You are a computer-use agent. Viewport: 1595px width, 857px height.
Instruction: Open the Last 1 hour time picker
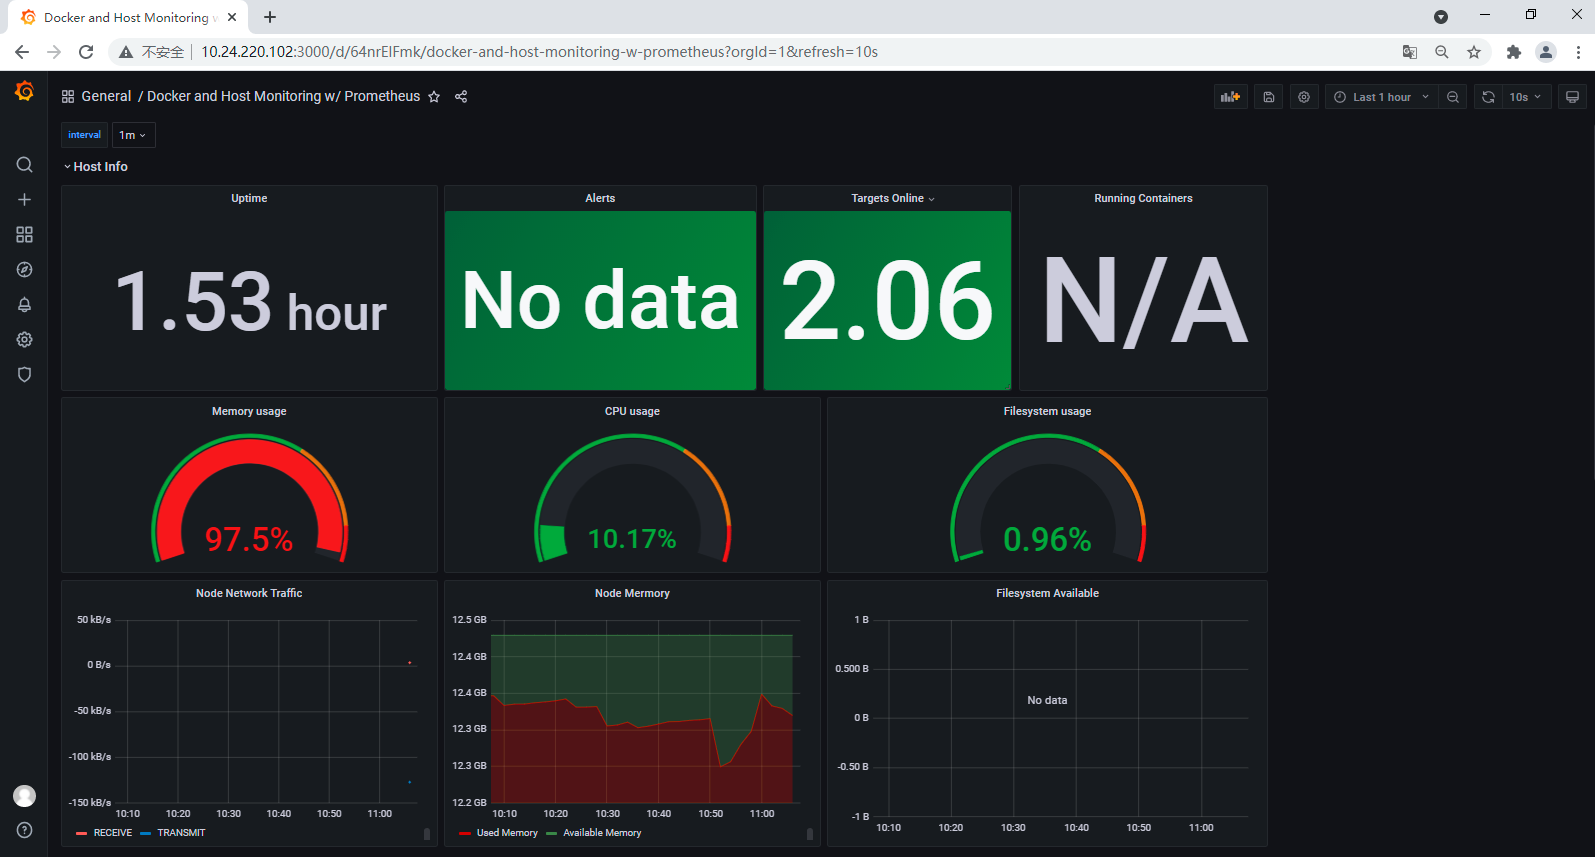[1382, 97]
